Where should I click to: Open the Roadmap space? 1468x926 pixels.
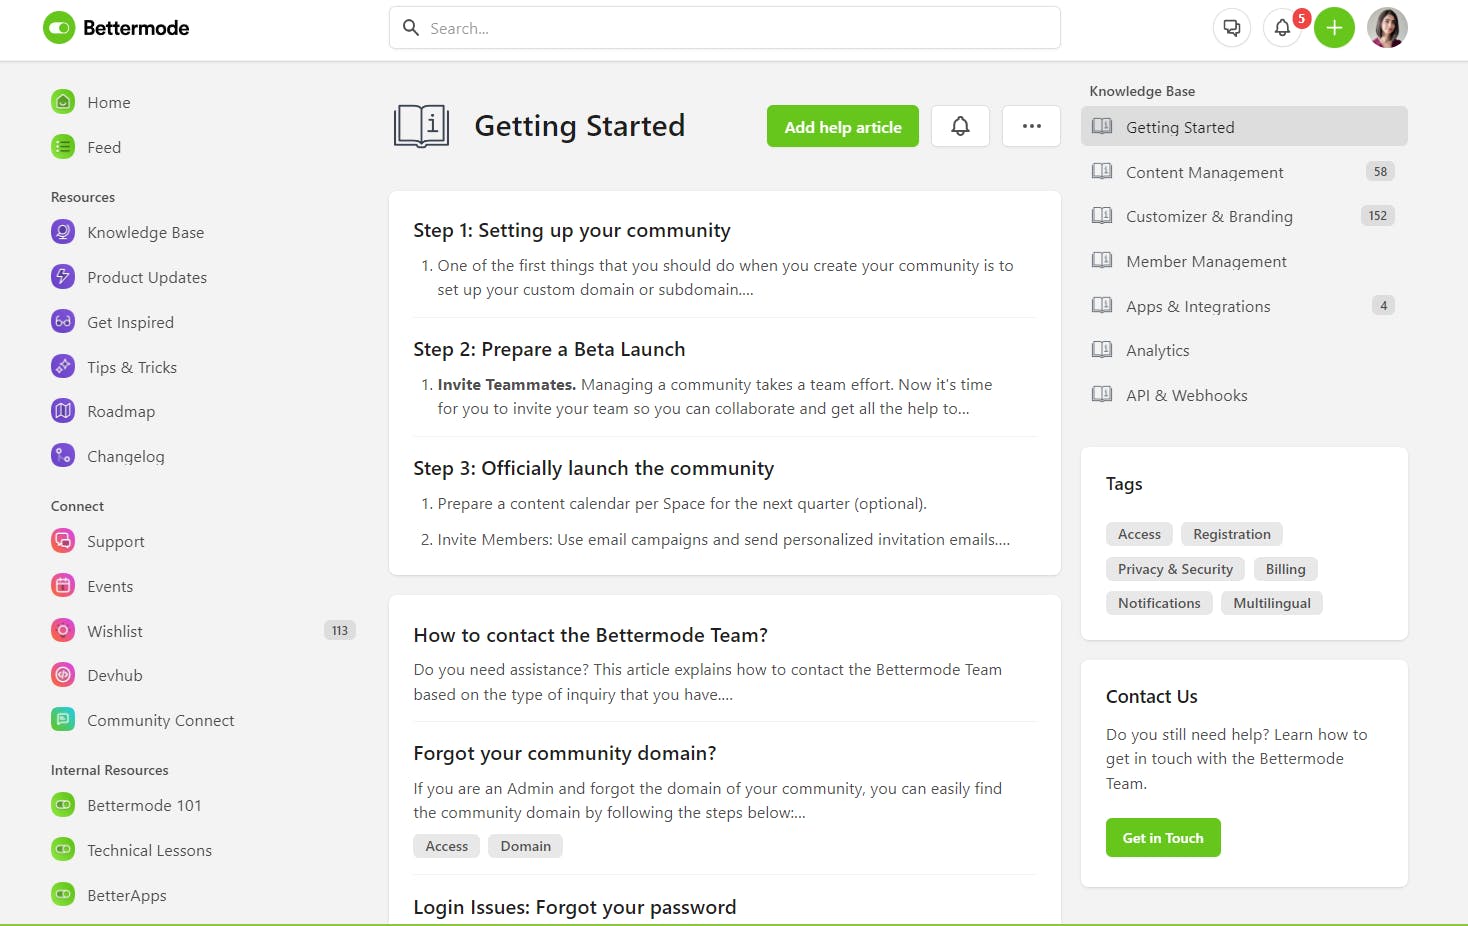point(120,412)
